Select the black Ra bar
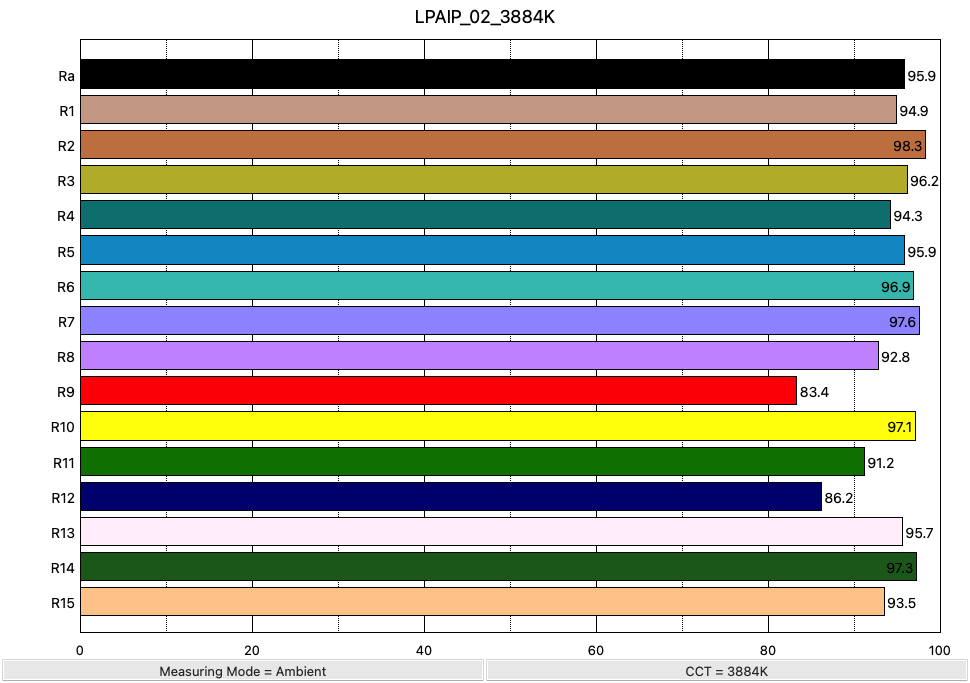 tap(492, 74)
